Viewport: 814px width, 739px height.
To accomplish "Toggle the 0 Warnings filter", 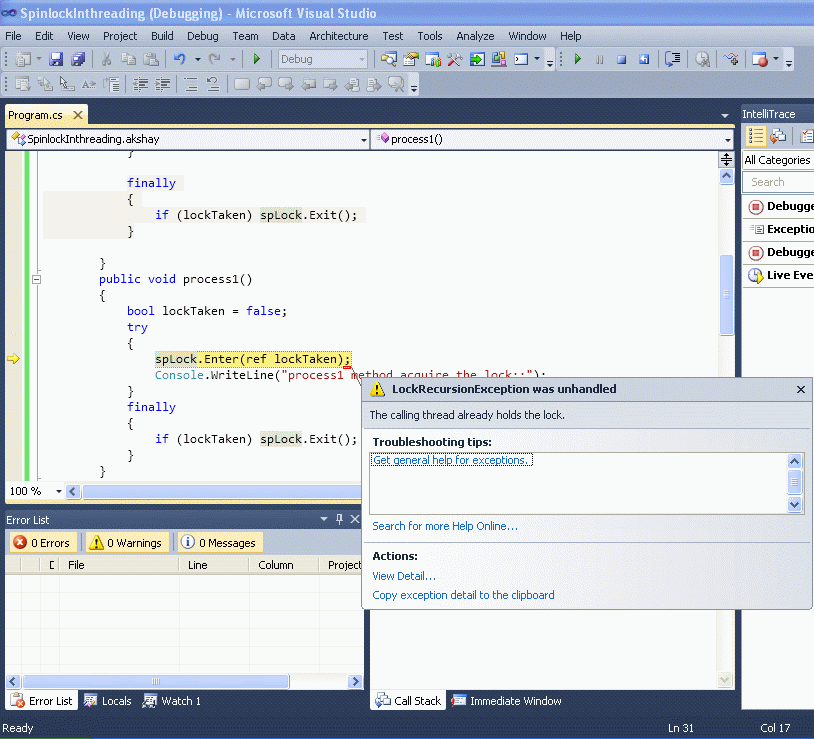I will pyautogui.click(x=126, y=541).
